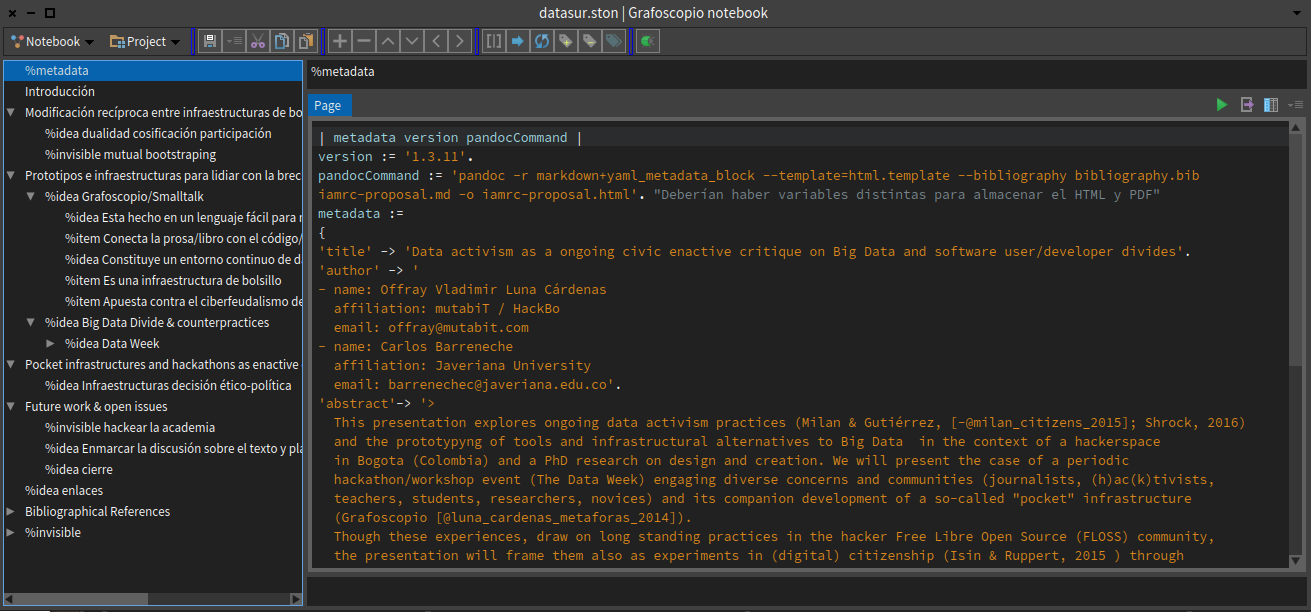The width and height of the screenshot is (1311, 612).
Task: Open the markup preview with the book icon
Action: coord(1270,104)
